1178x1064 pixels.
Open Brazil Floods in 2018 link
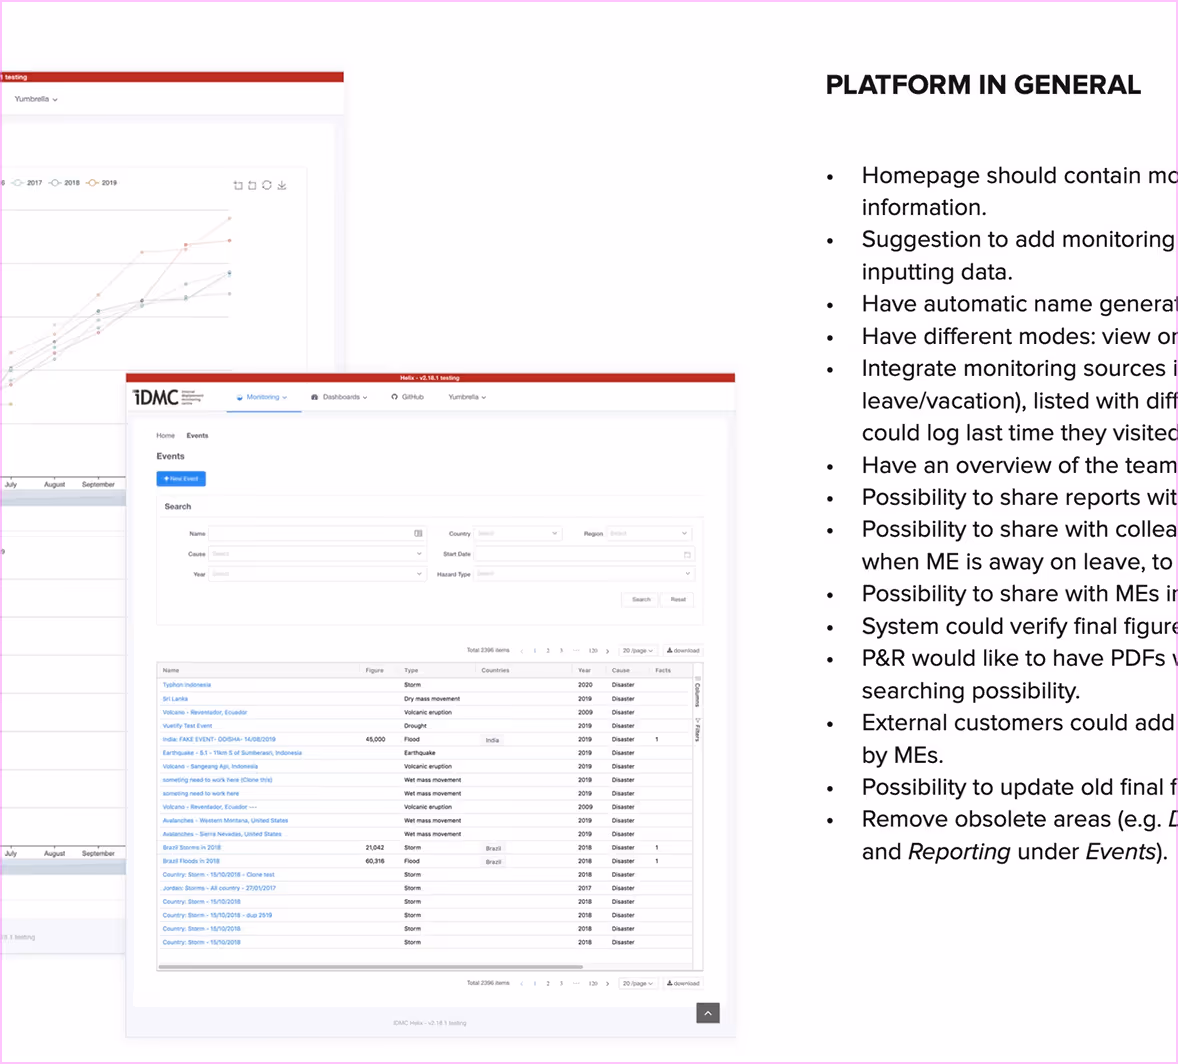(191, 861)
